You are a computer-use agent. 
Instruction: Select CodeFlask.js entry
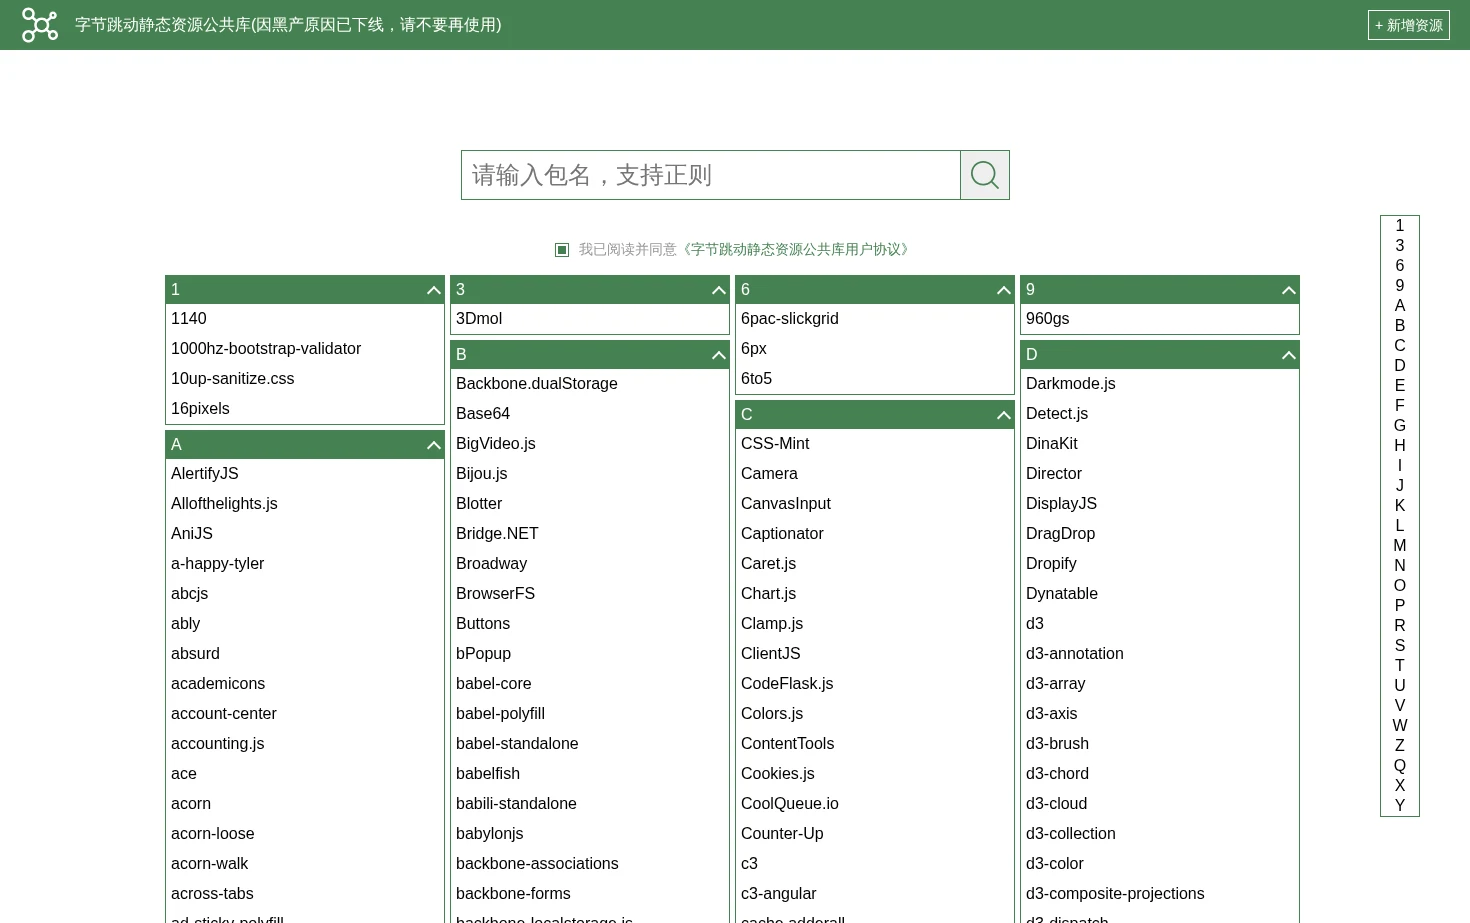click(x=787, y=684)
